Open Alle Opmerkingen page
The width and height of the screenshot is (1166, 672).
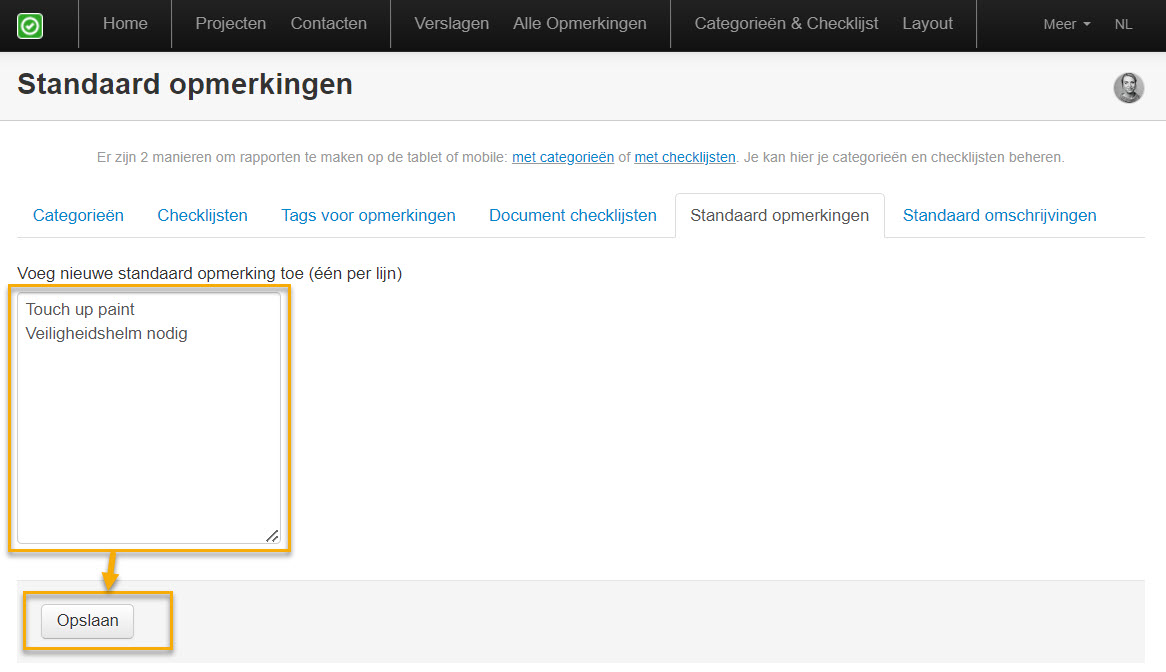580,24
